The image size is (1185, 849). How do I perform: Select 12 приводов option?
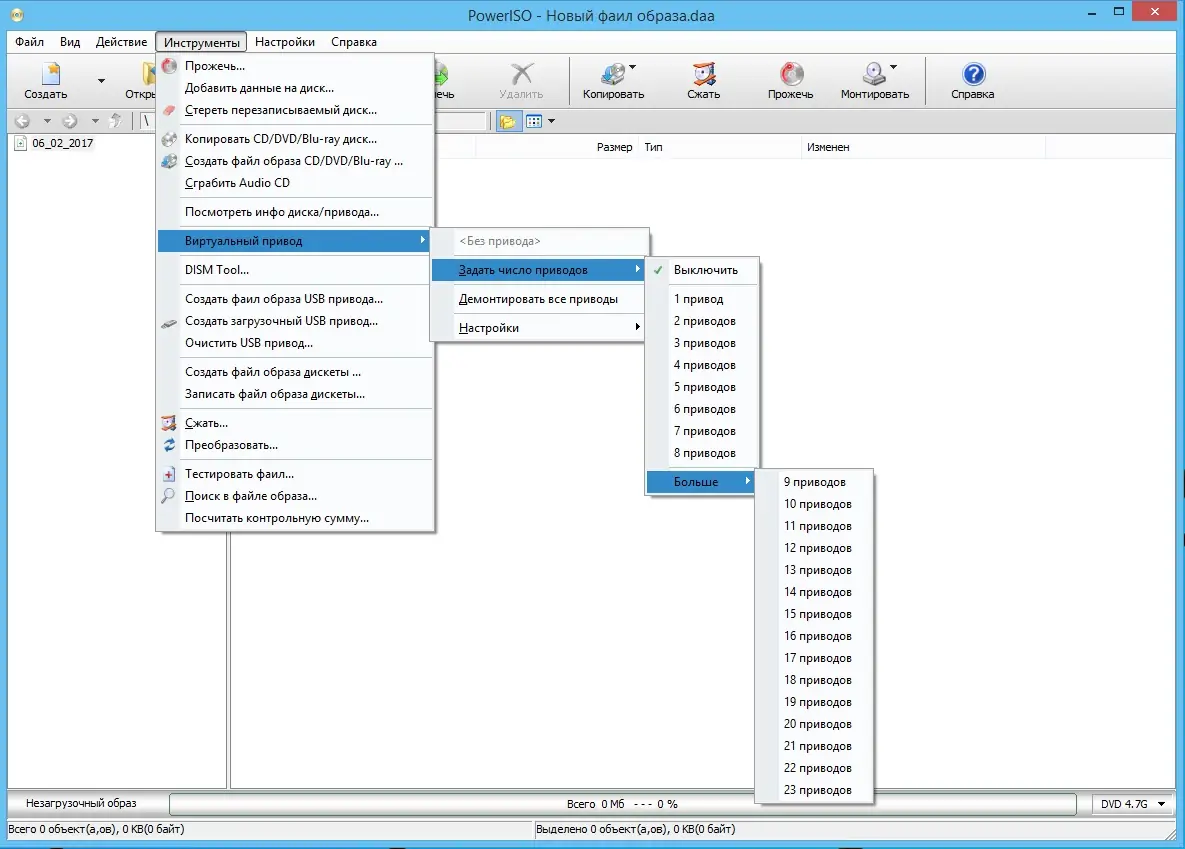(x=815, y=547)
